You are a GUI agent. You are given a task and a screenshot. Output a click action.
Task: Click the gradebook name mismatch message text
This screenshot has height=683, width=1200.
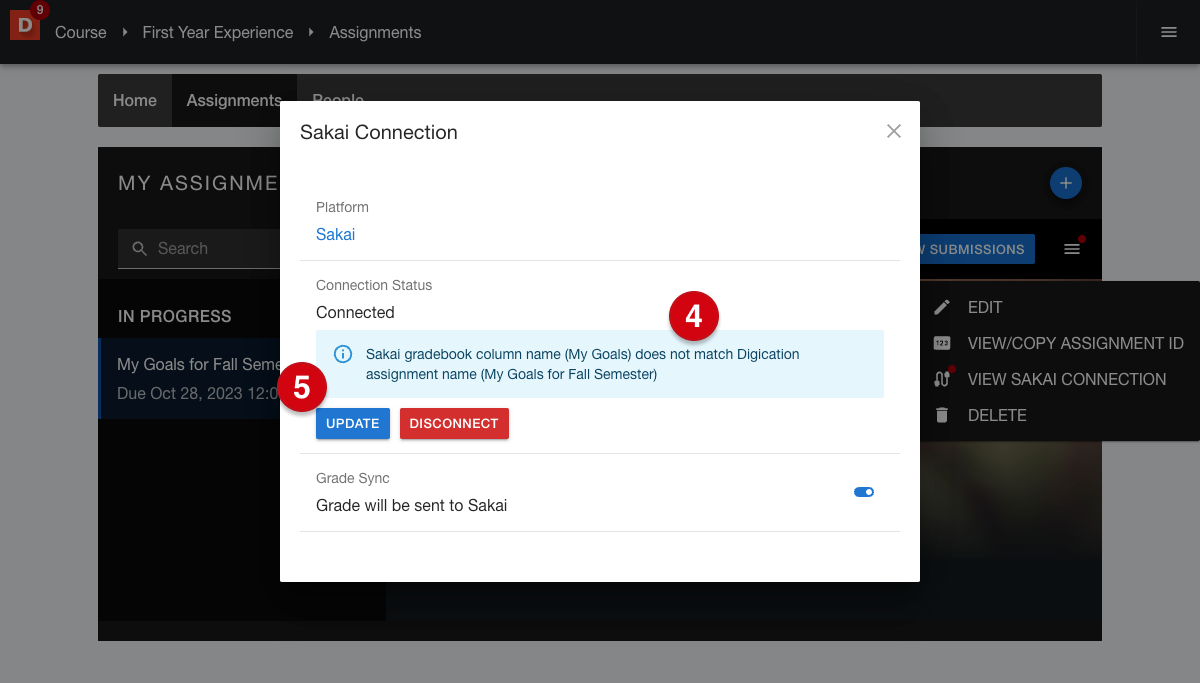pyautogui.click(x=583, y=364)
